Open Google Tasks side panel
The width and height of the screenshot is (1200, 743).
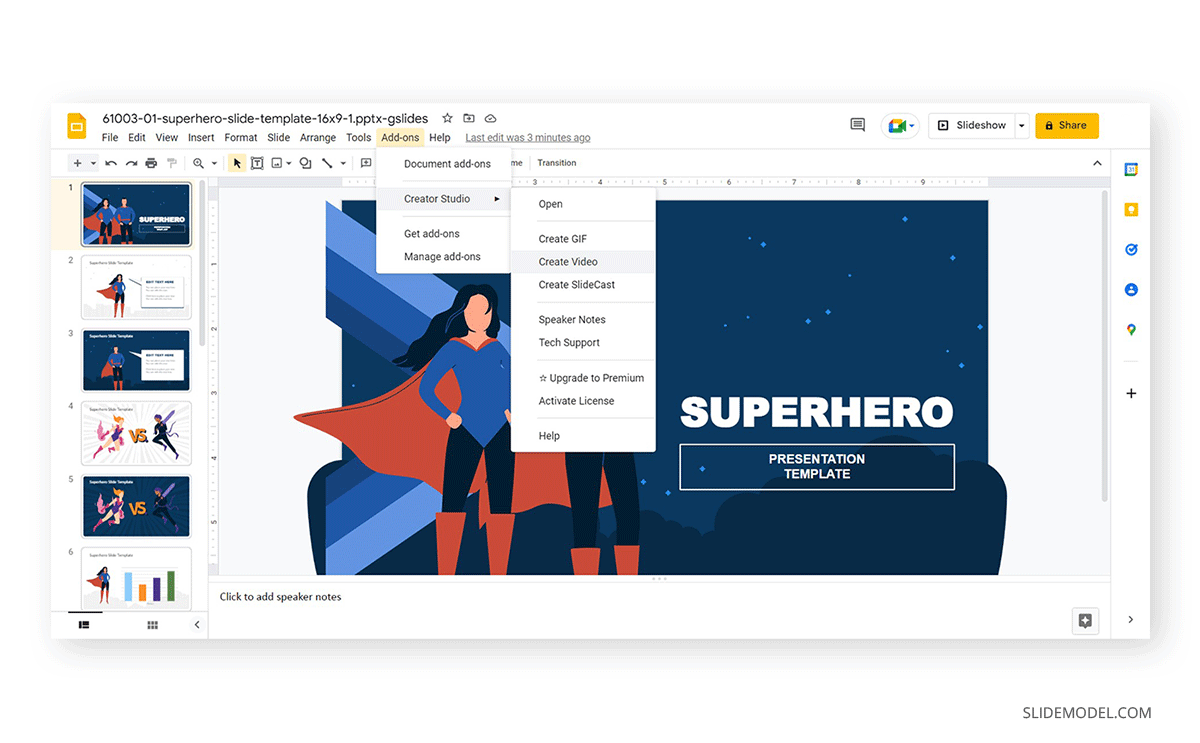1131,250
